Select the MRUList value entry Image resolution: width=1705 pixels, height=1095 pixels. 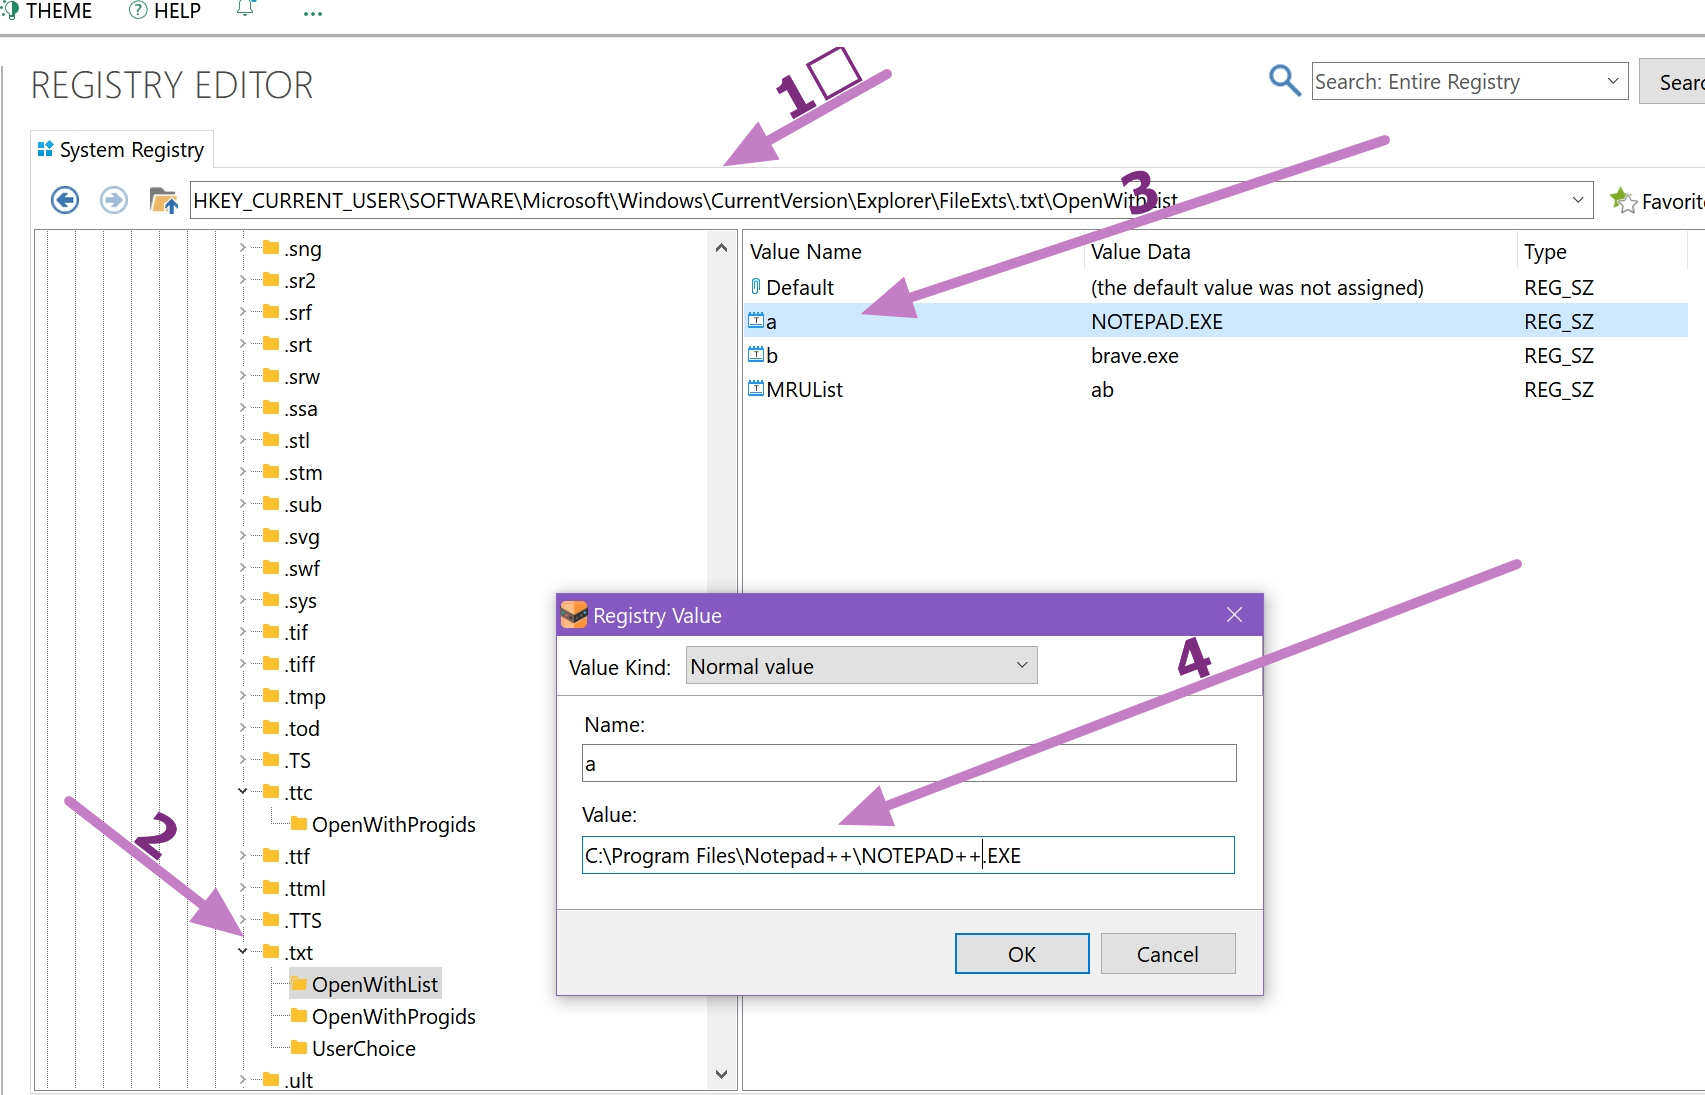click(804, 390)
